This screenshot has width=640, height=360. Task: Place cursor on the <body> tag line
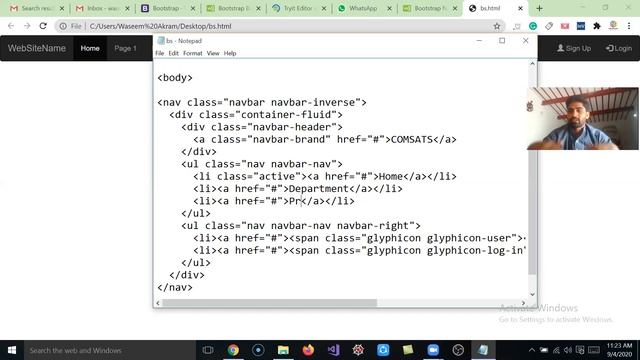(175, 78)
